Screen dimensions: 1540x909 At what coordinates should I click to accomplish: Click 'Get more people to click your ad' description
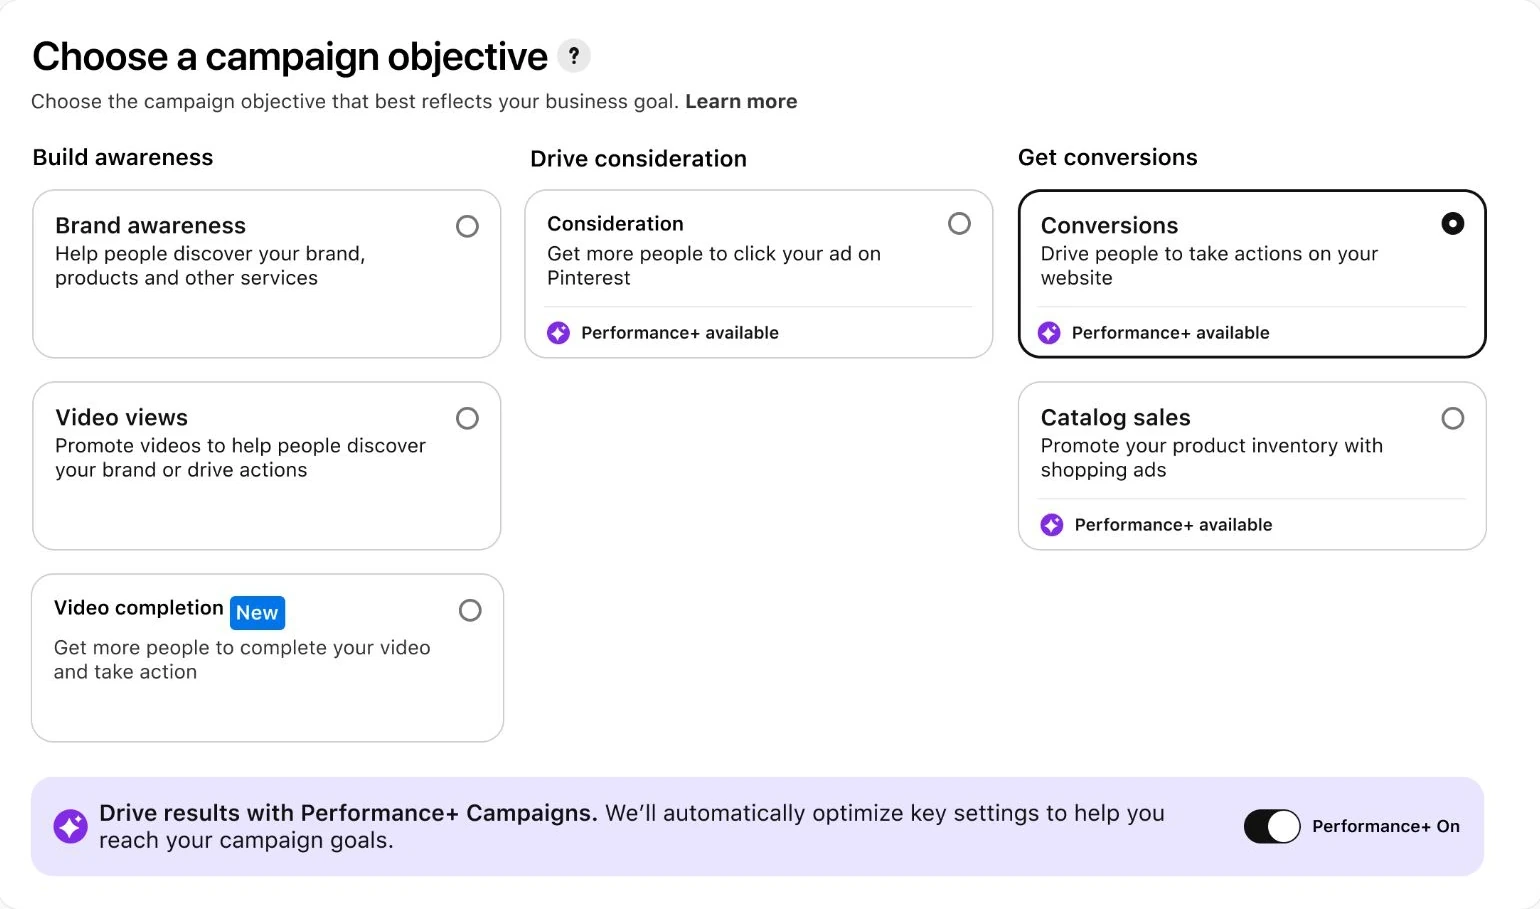click(x=714, y=266)
